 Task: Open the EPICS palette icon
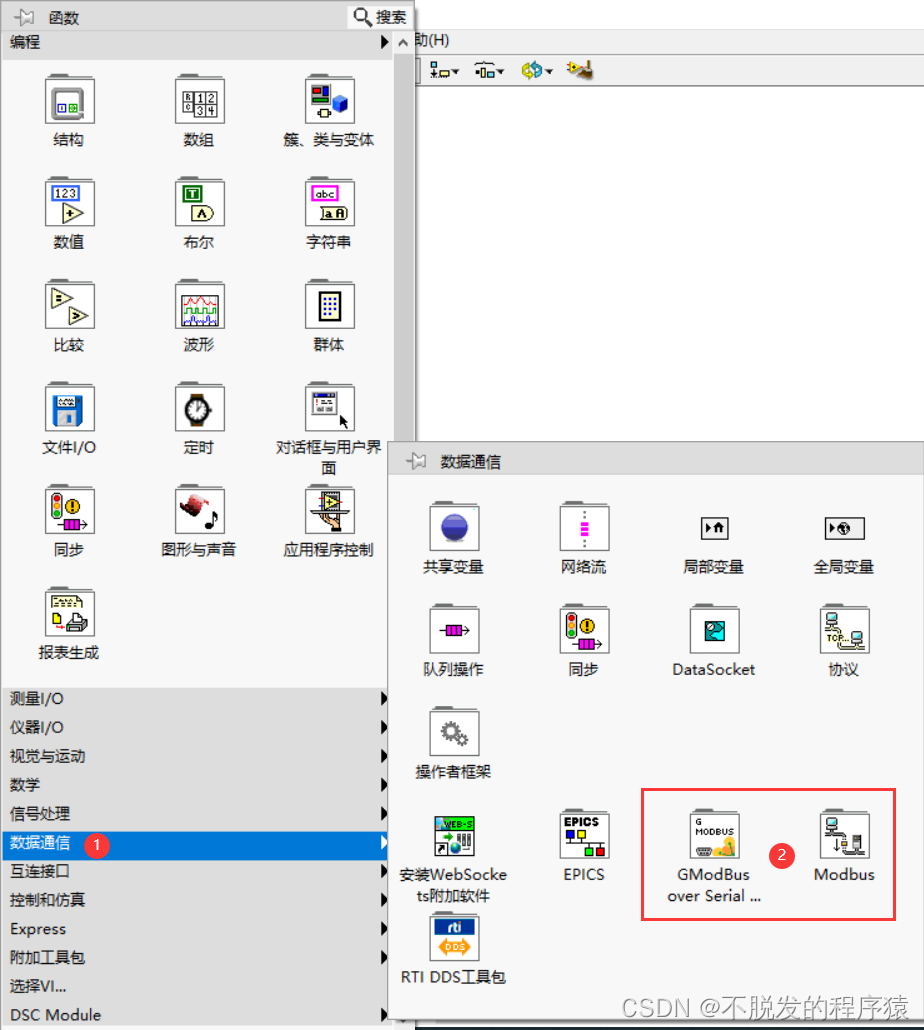coord(584,836)
